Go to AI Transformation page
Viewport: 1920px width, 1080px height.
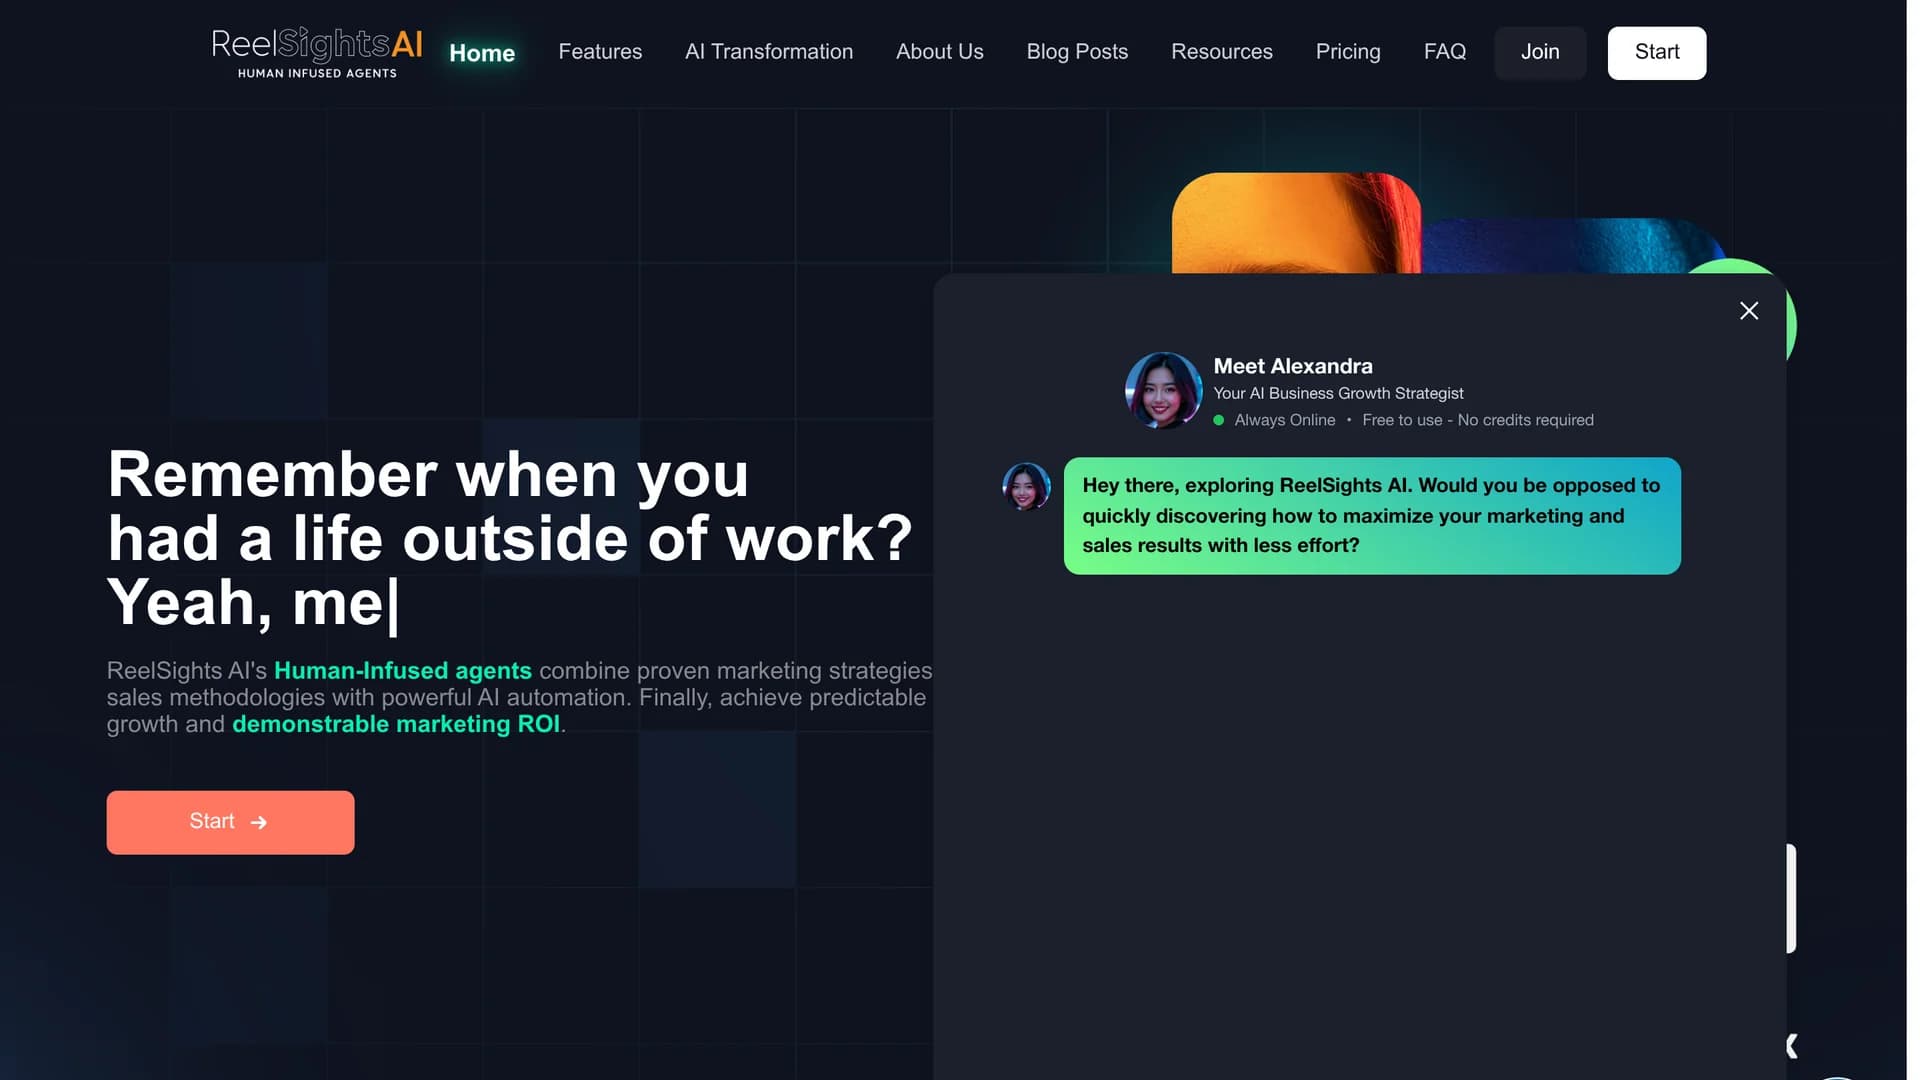point(769,52)
